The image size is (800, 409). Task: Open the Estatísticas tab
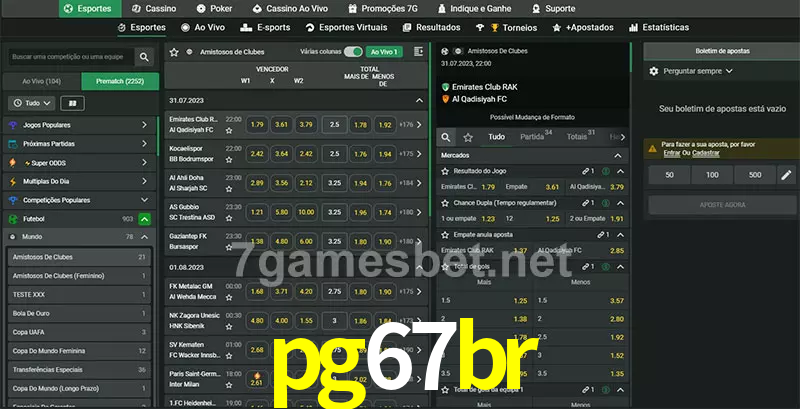(659, 28)
